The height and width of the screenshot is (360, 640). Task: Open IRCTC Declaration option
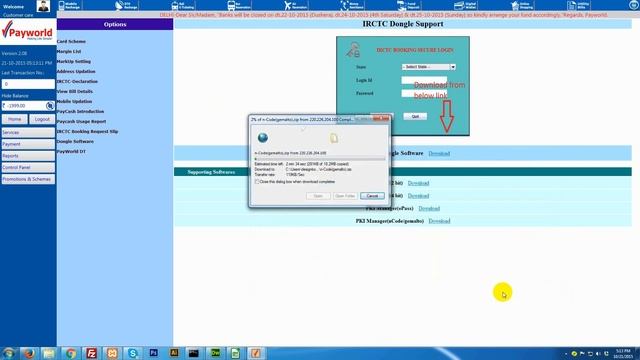[x=78, y=82]
